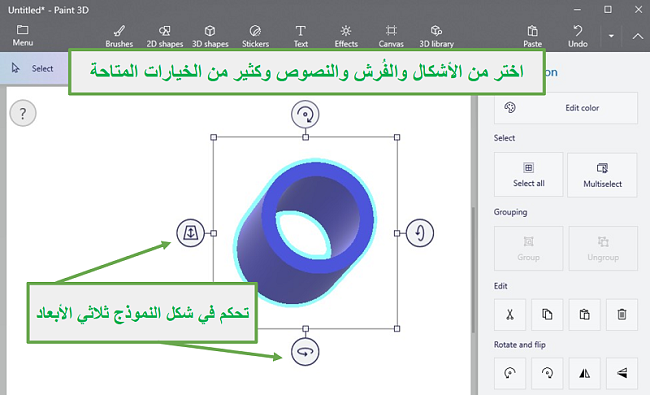This screenshot has height=395, width=650.
Task: Click the Z-axis rotation handle above object
Action: point(305,114)
